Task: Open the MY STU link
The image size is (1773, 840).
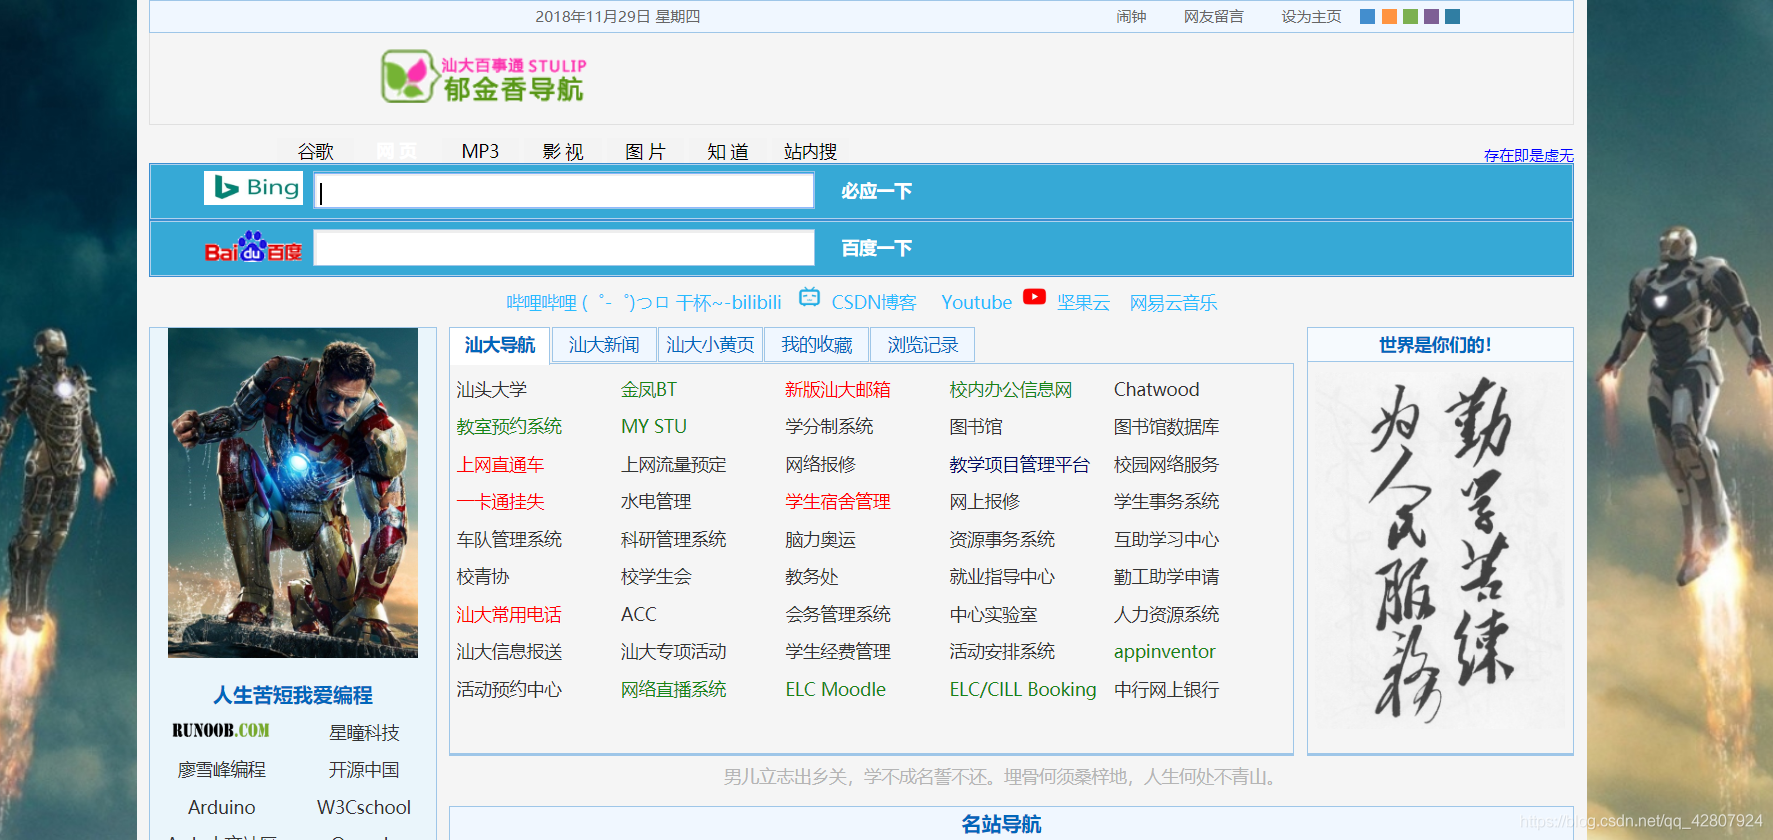Action: pos(654,426)
